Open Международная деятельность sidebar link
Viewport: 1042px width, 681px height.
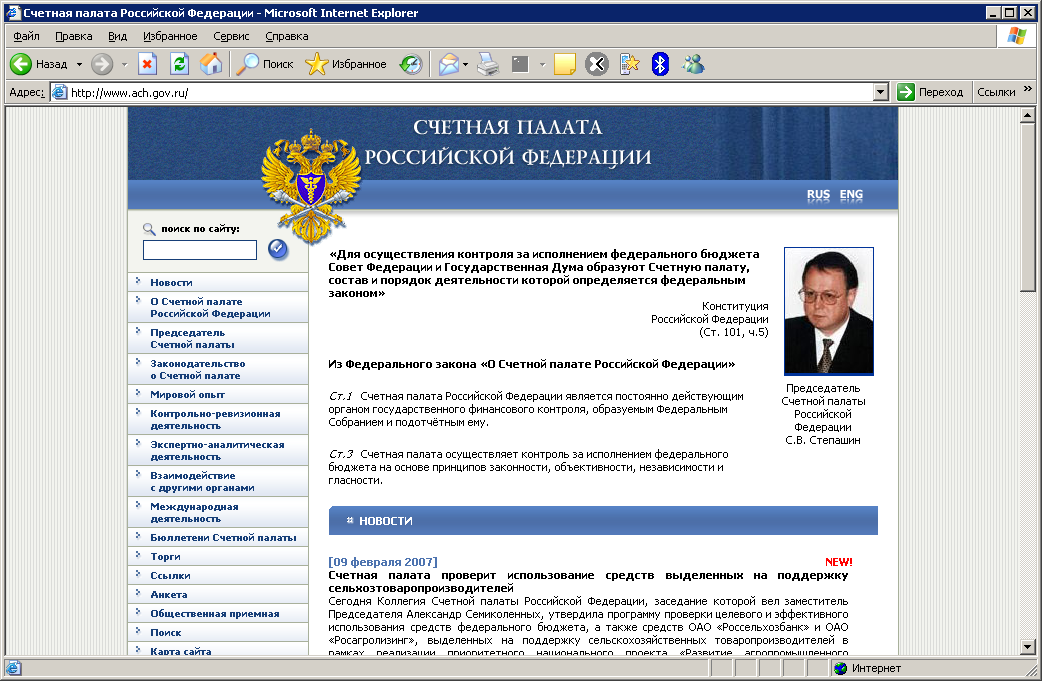[x=194, y=512]
